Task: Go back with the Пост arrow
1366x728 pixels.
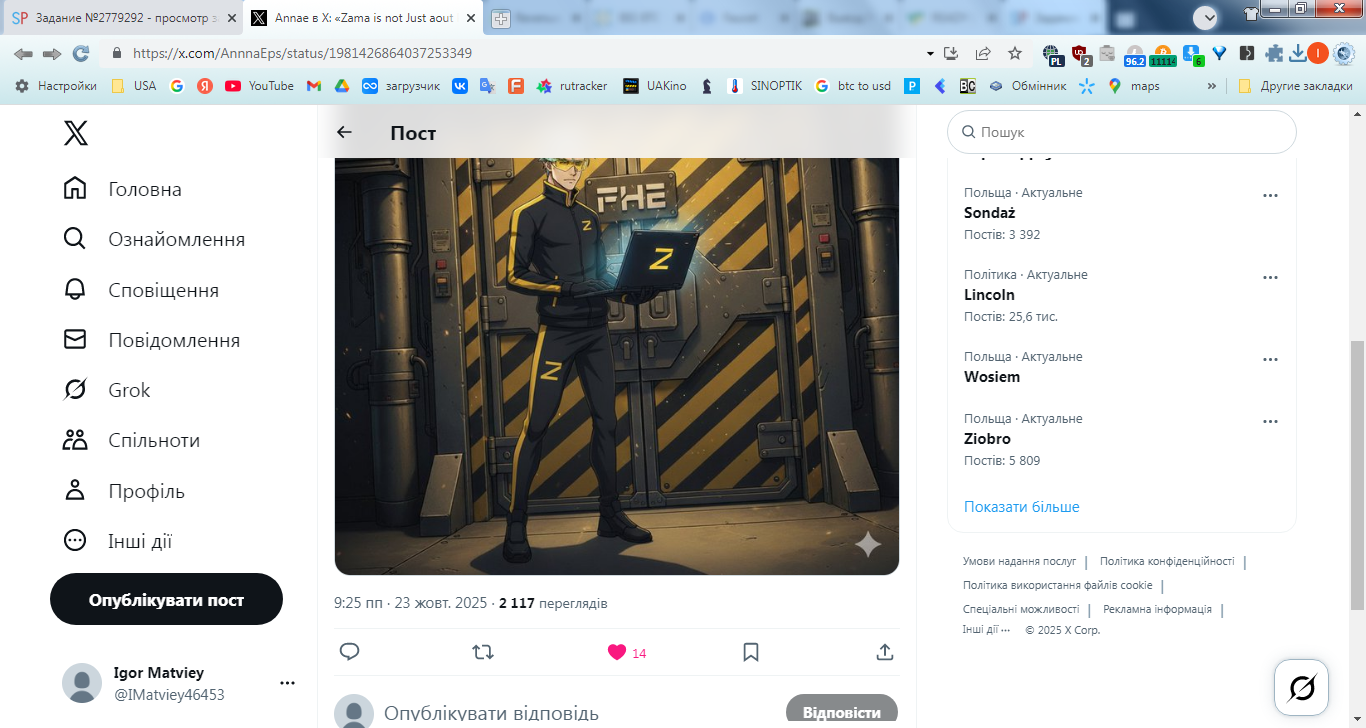Action: [x=345, y=132]
